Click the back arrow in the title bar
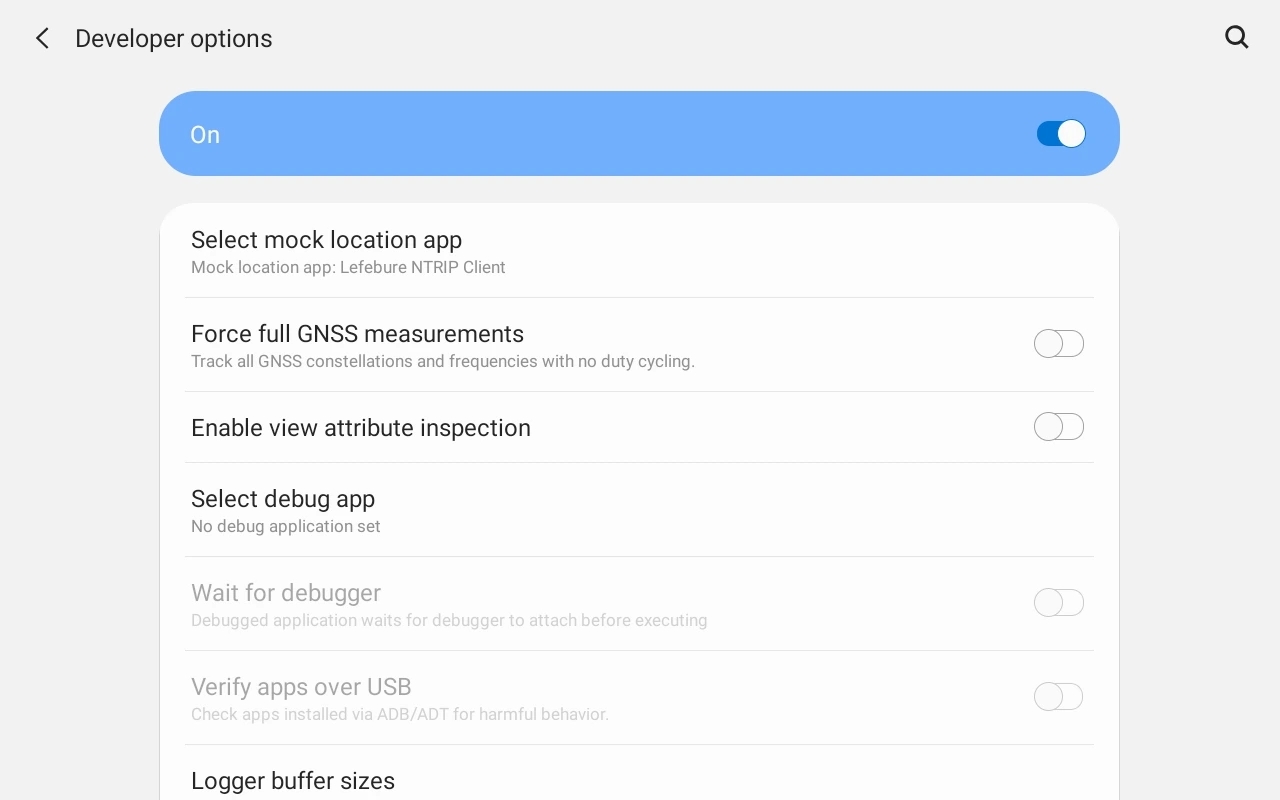1280x800 pixels. tap(41, 38)
